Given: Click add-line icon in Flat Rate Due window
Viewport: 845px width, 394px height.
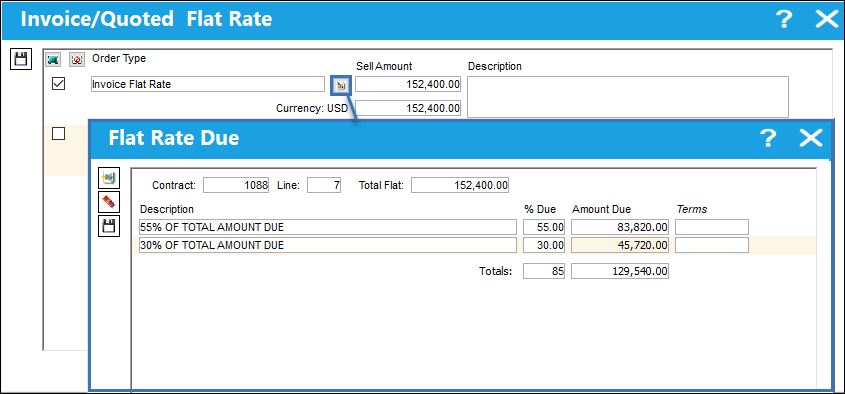Looking at the screenshot, I should click(109, 177).
